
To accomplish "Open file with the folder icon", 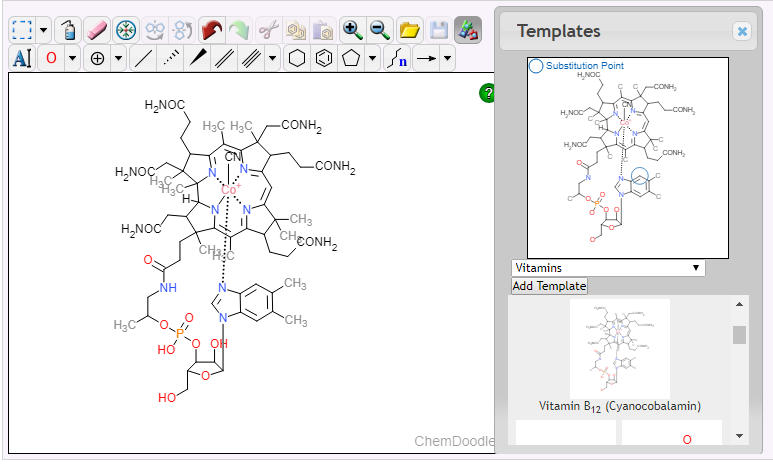I will [x=409, y=29].
